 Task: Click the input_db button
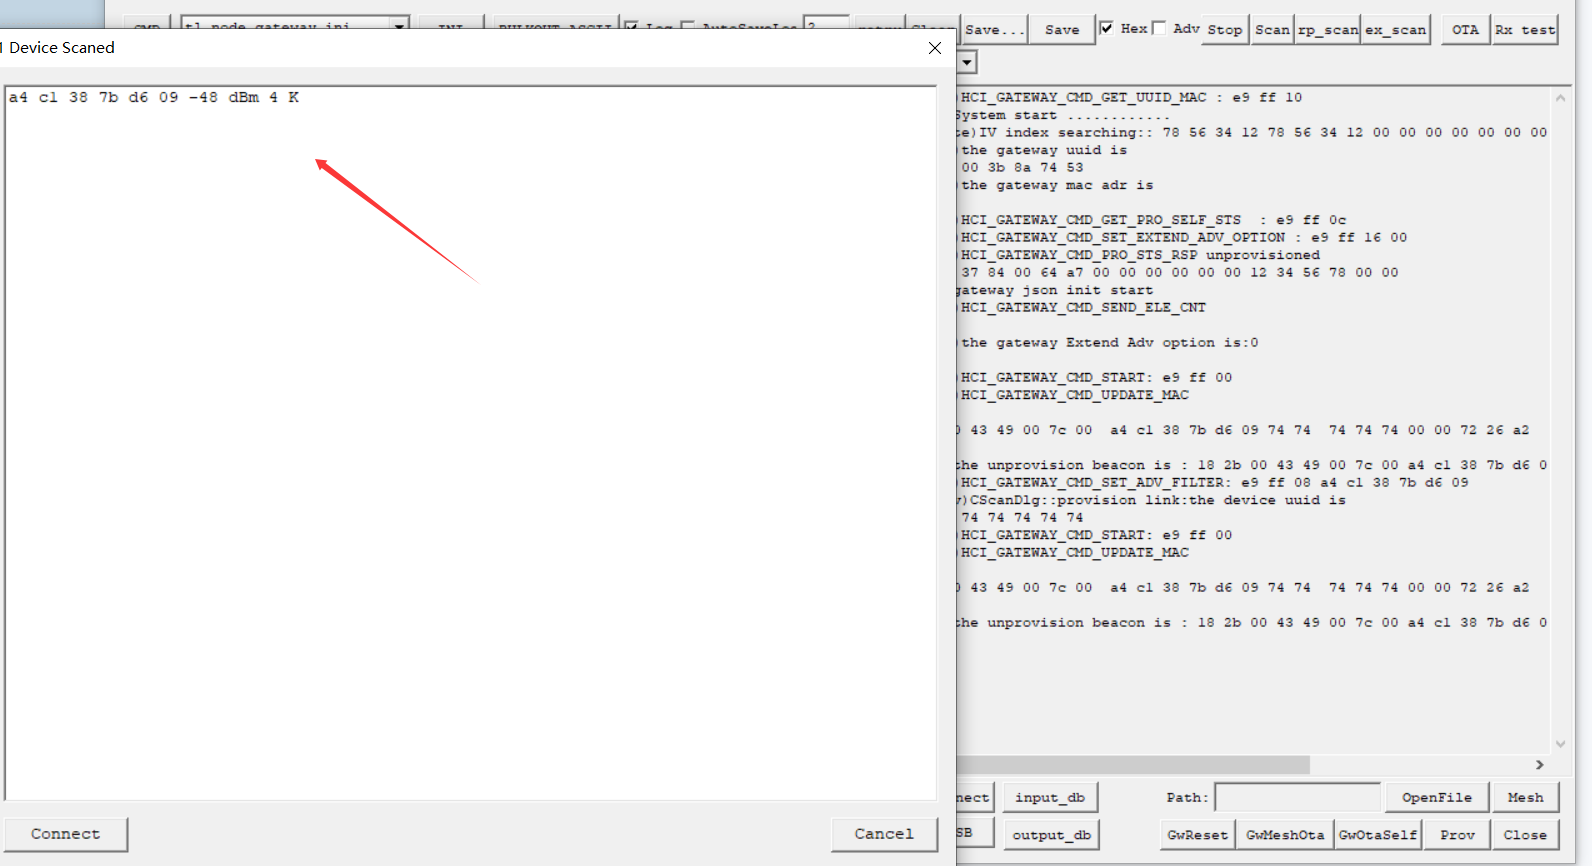pos(1050,798)
